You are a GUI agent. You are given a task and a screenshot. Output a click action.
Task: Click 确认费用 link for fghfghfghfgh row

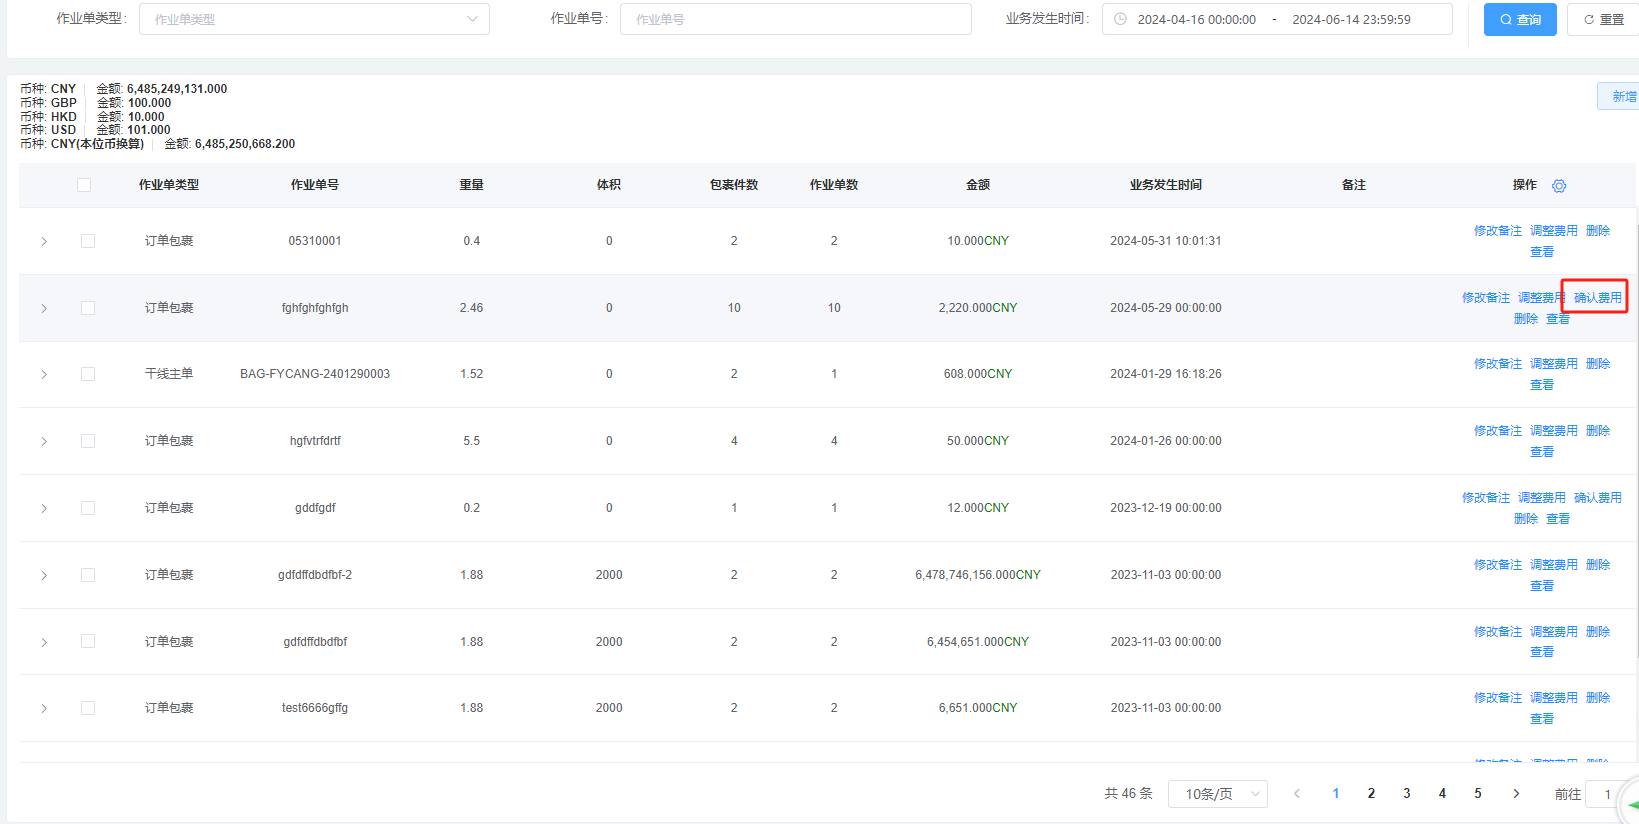click(1597, 298)
